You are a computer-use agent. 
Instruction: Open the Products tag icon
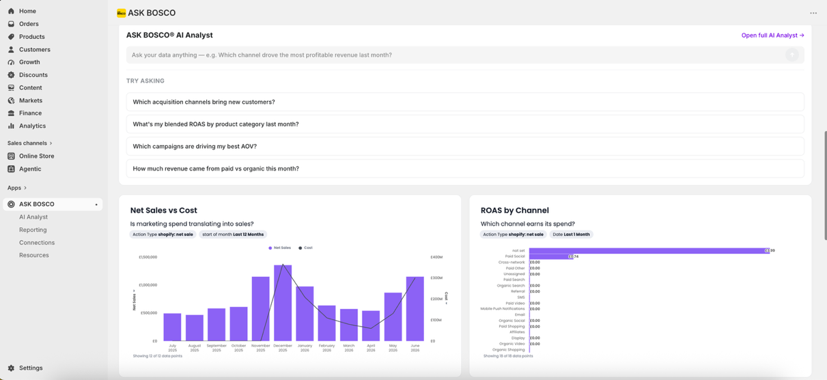11,36
